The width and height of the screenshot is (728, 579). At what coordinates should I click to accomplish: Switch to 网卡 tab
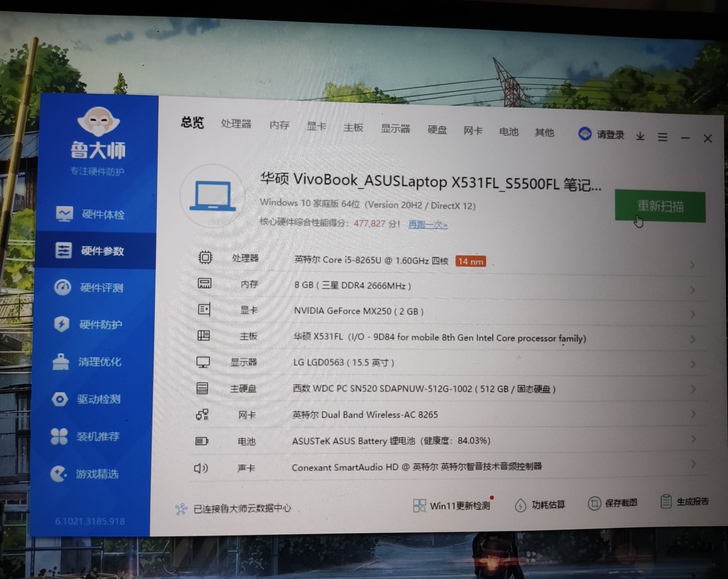point(473,131)
